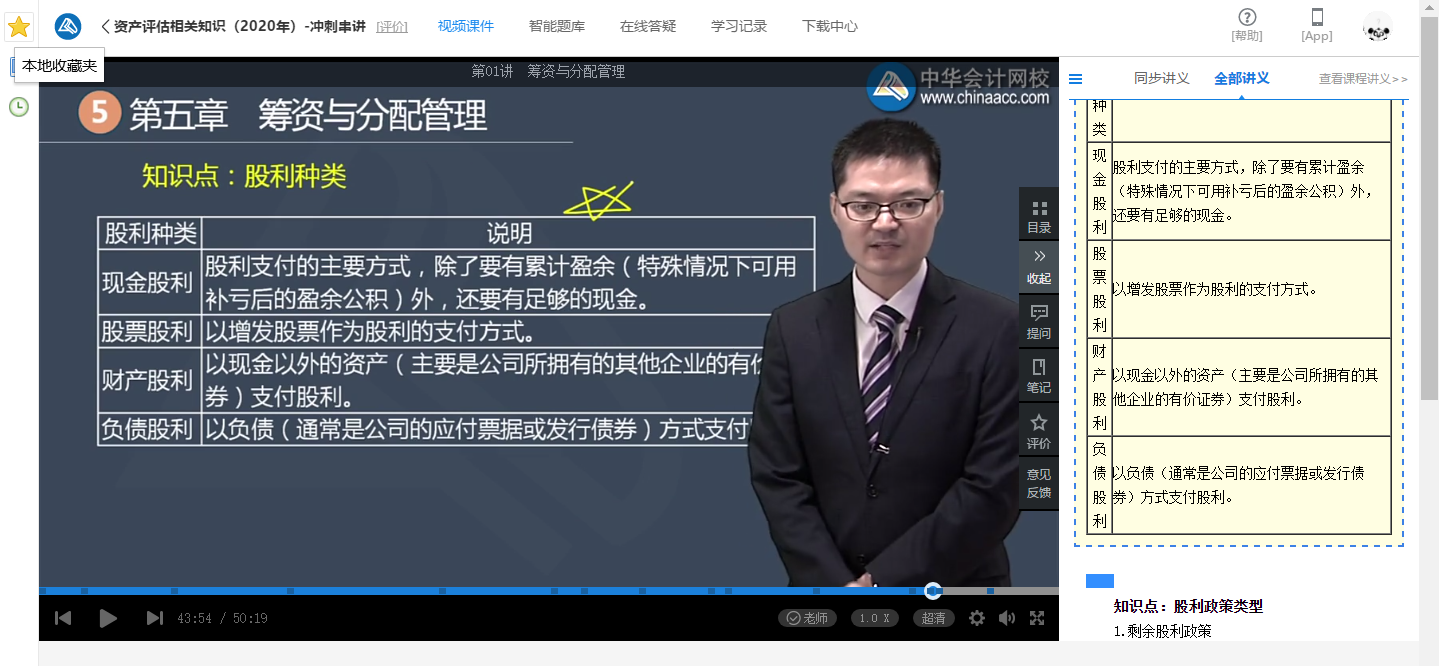Click the 43:54 / 50:19 time display
The height and width of the screenshot is (666, 1439).
222,619
